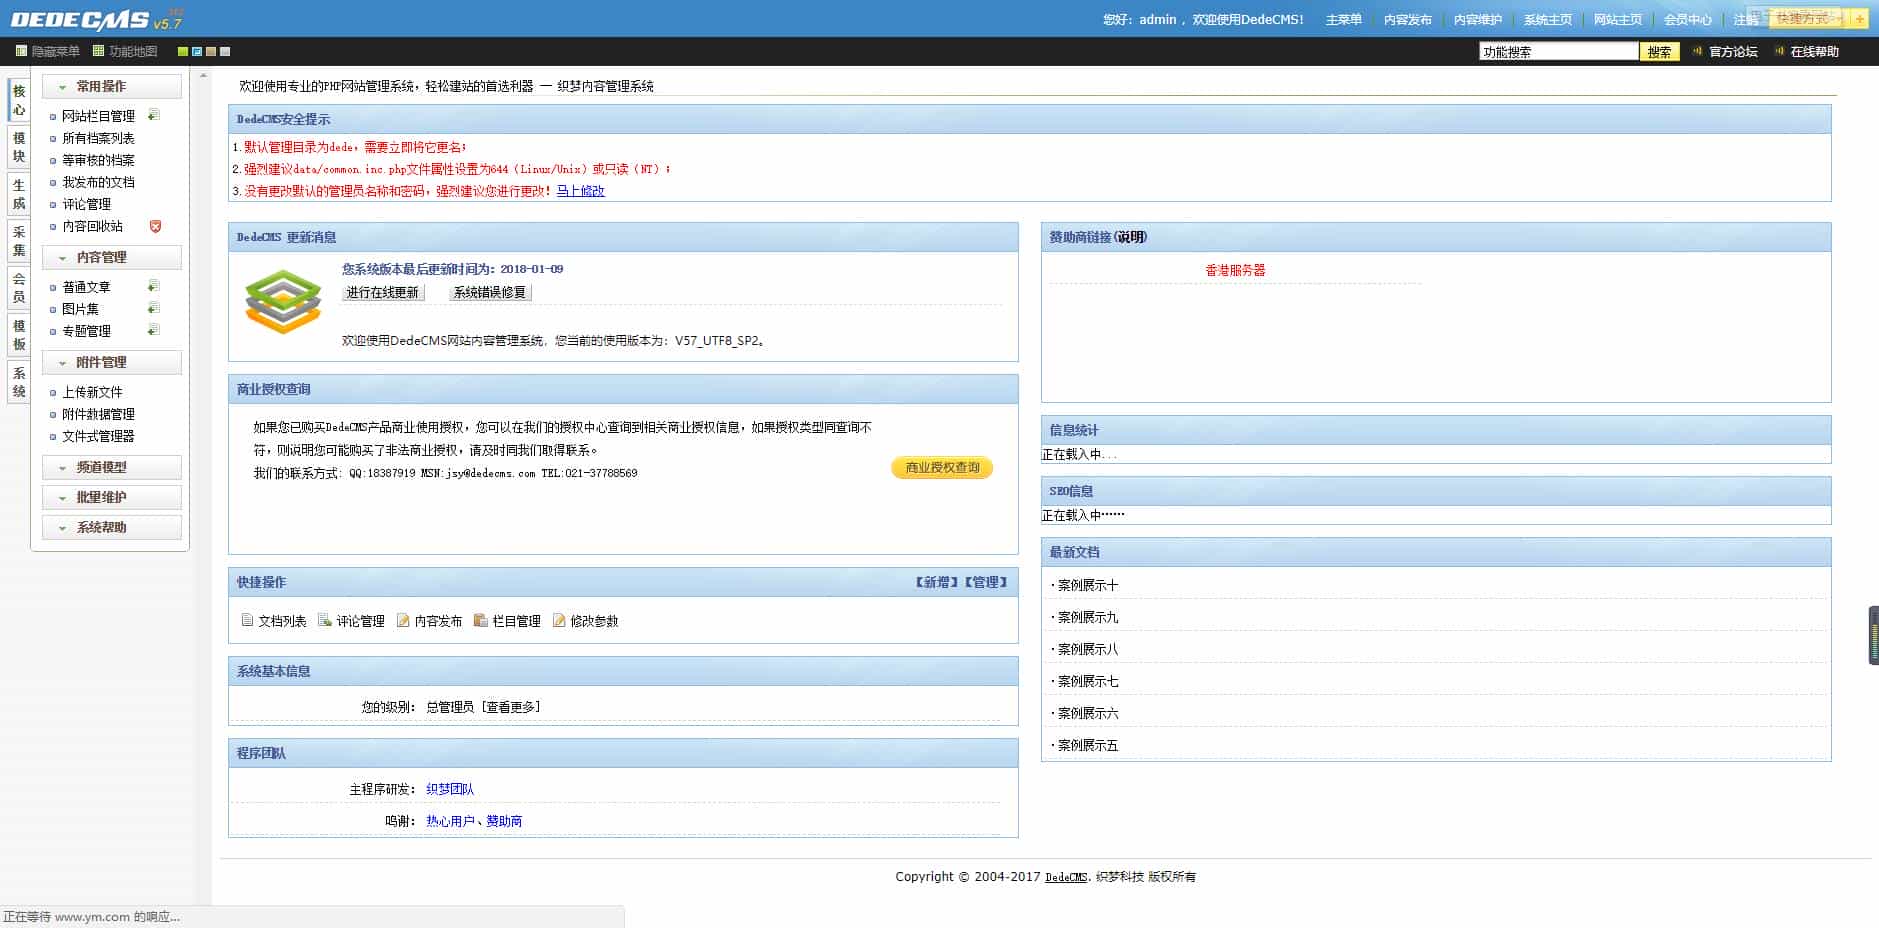
Task: Expand the 批量维护 menu section
Action: [x=112, y=497]
